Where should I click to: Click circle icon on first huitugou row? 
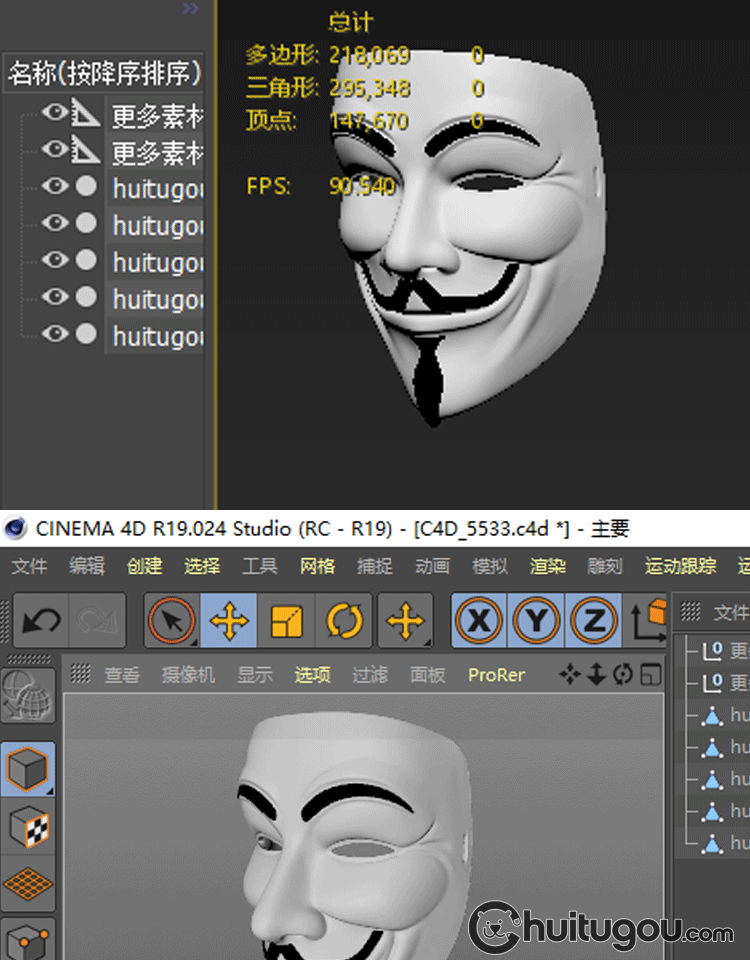click(x=86, y=186)
